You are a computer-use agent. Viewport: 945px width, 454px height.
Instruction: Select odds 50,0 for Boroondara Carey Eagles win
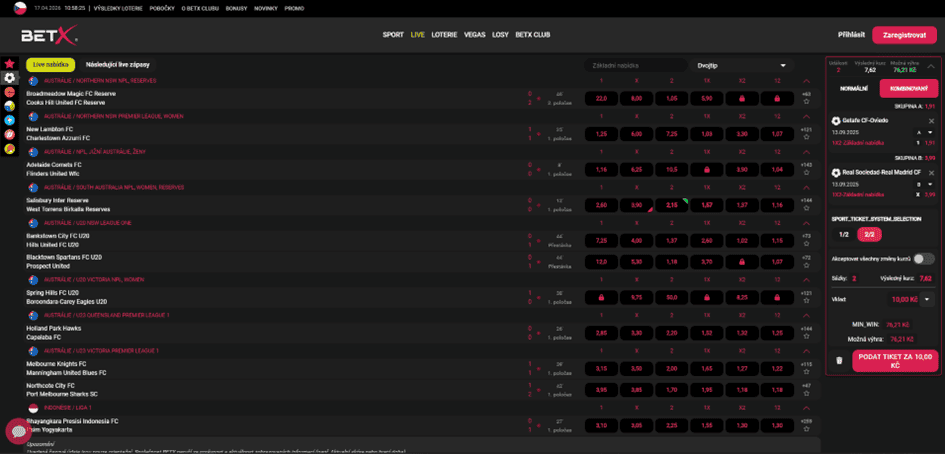tap(671, 297)
